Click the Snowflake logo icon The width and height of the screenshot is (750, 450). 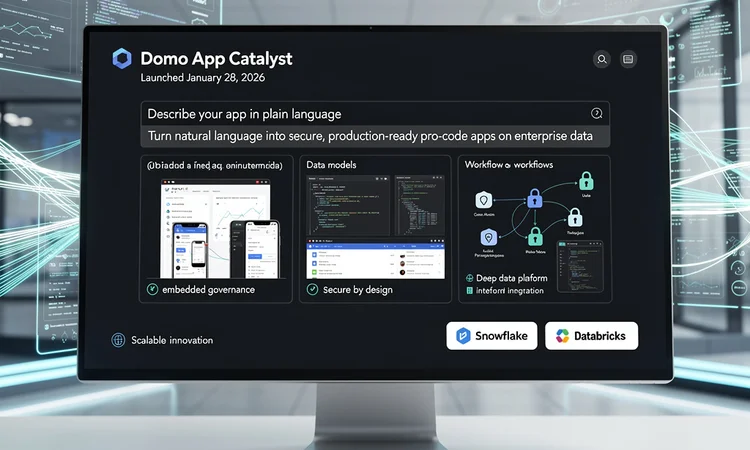(463, 336)
